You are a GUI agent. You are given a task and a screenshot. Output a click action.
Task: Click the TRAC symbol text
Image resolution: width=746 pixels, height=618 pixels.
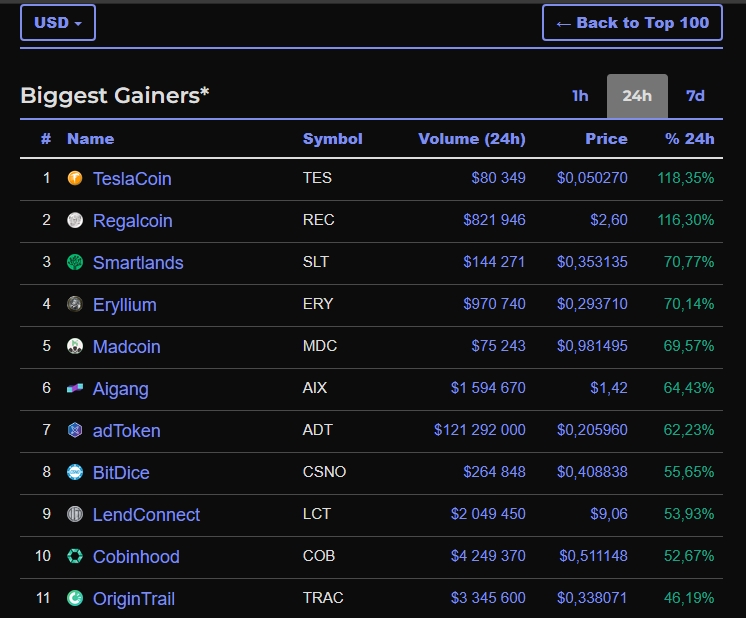pyautogui.click(x=323, y=598)
